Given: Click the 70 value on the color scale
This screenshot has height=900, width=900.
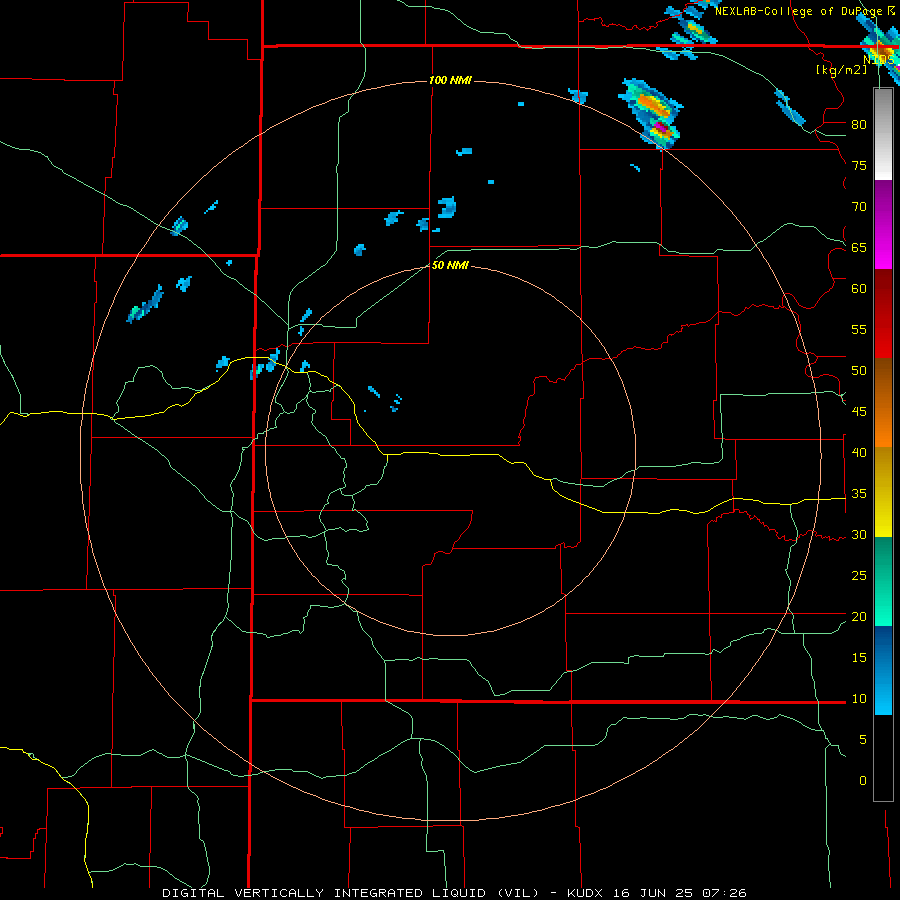Looking at the screenshot, I should [859, 207].
